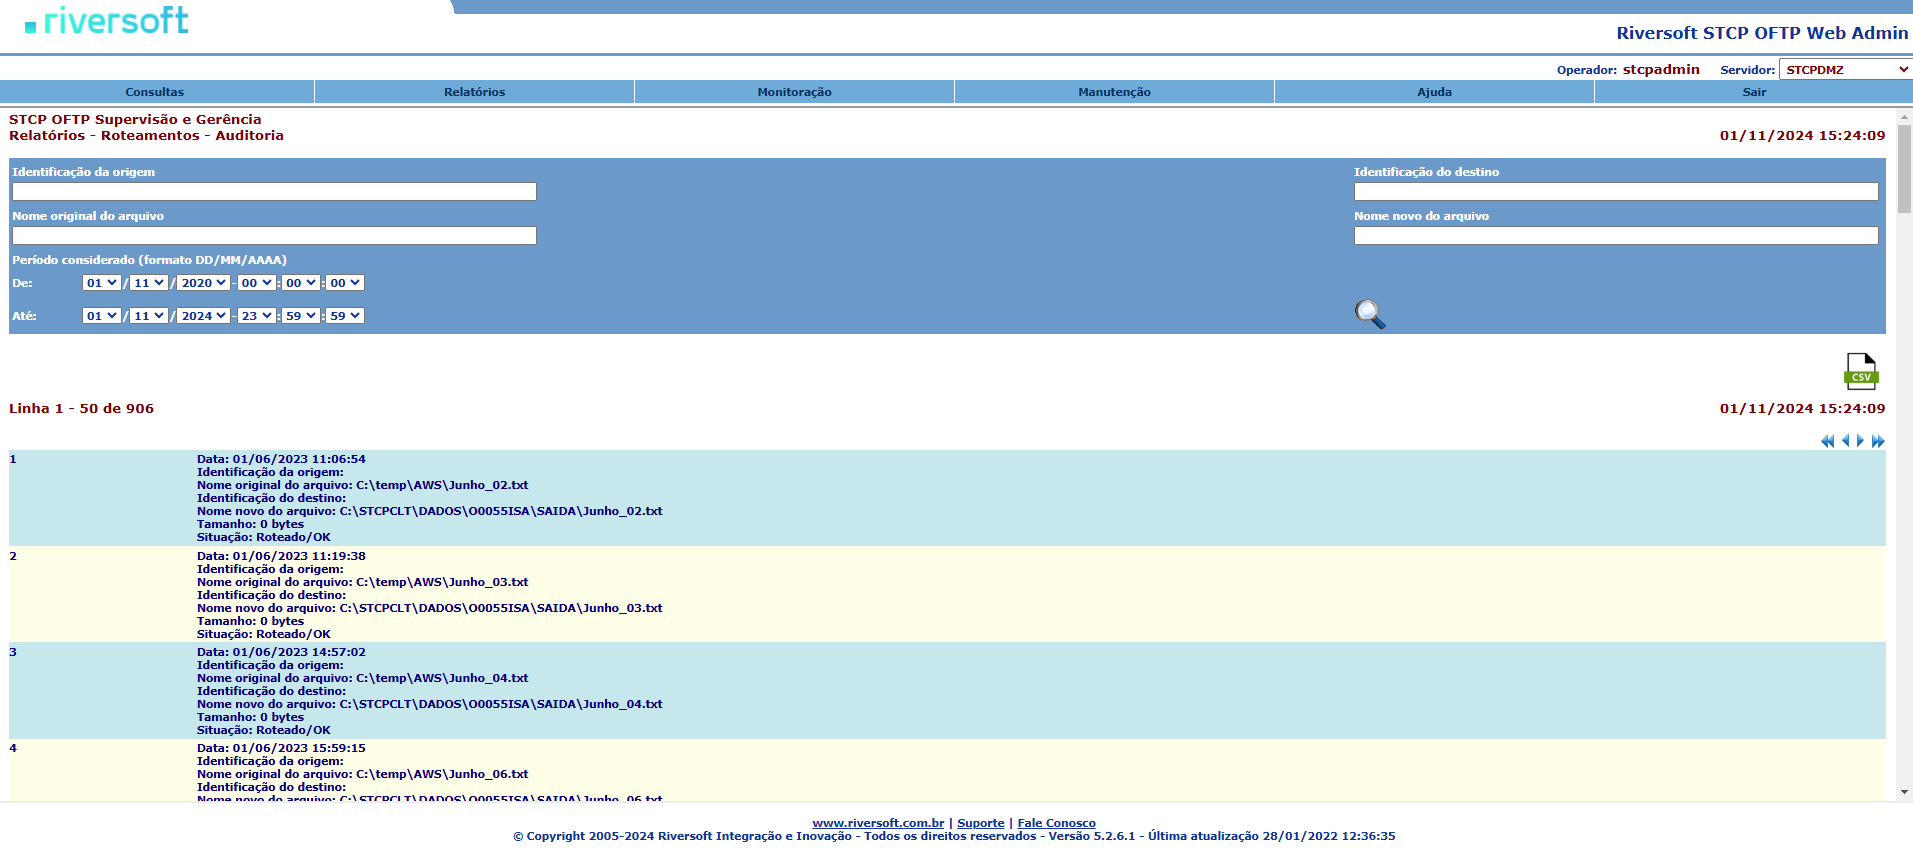Click the scrollbar up arrow
This screenshot has height=850, width=1913.
1904,116
